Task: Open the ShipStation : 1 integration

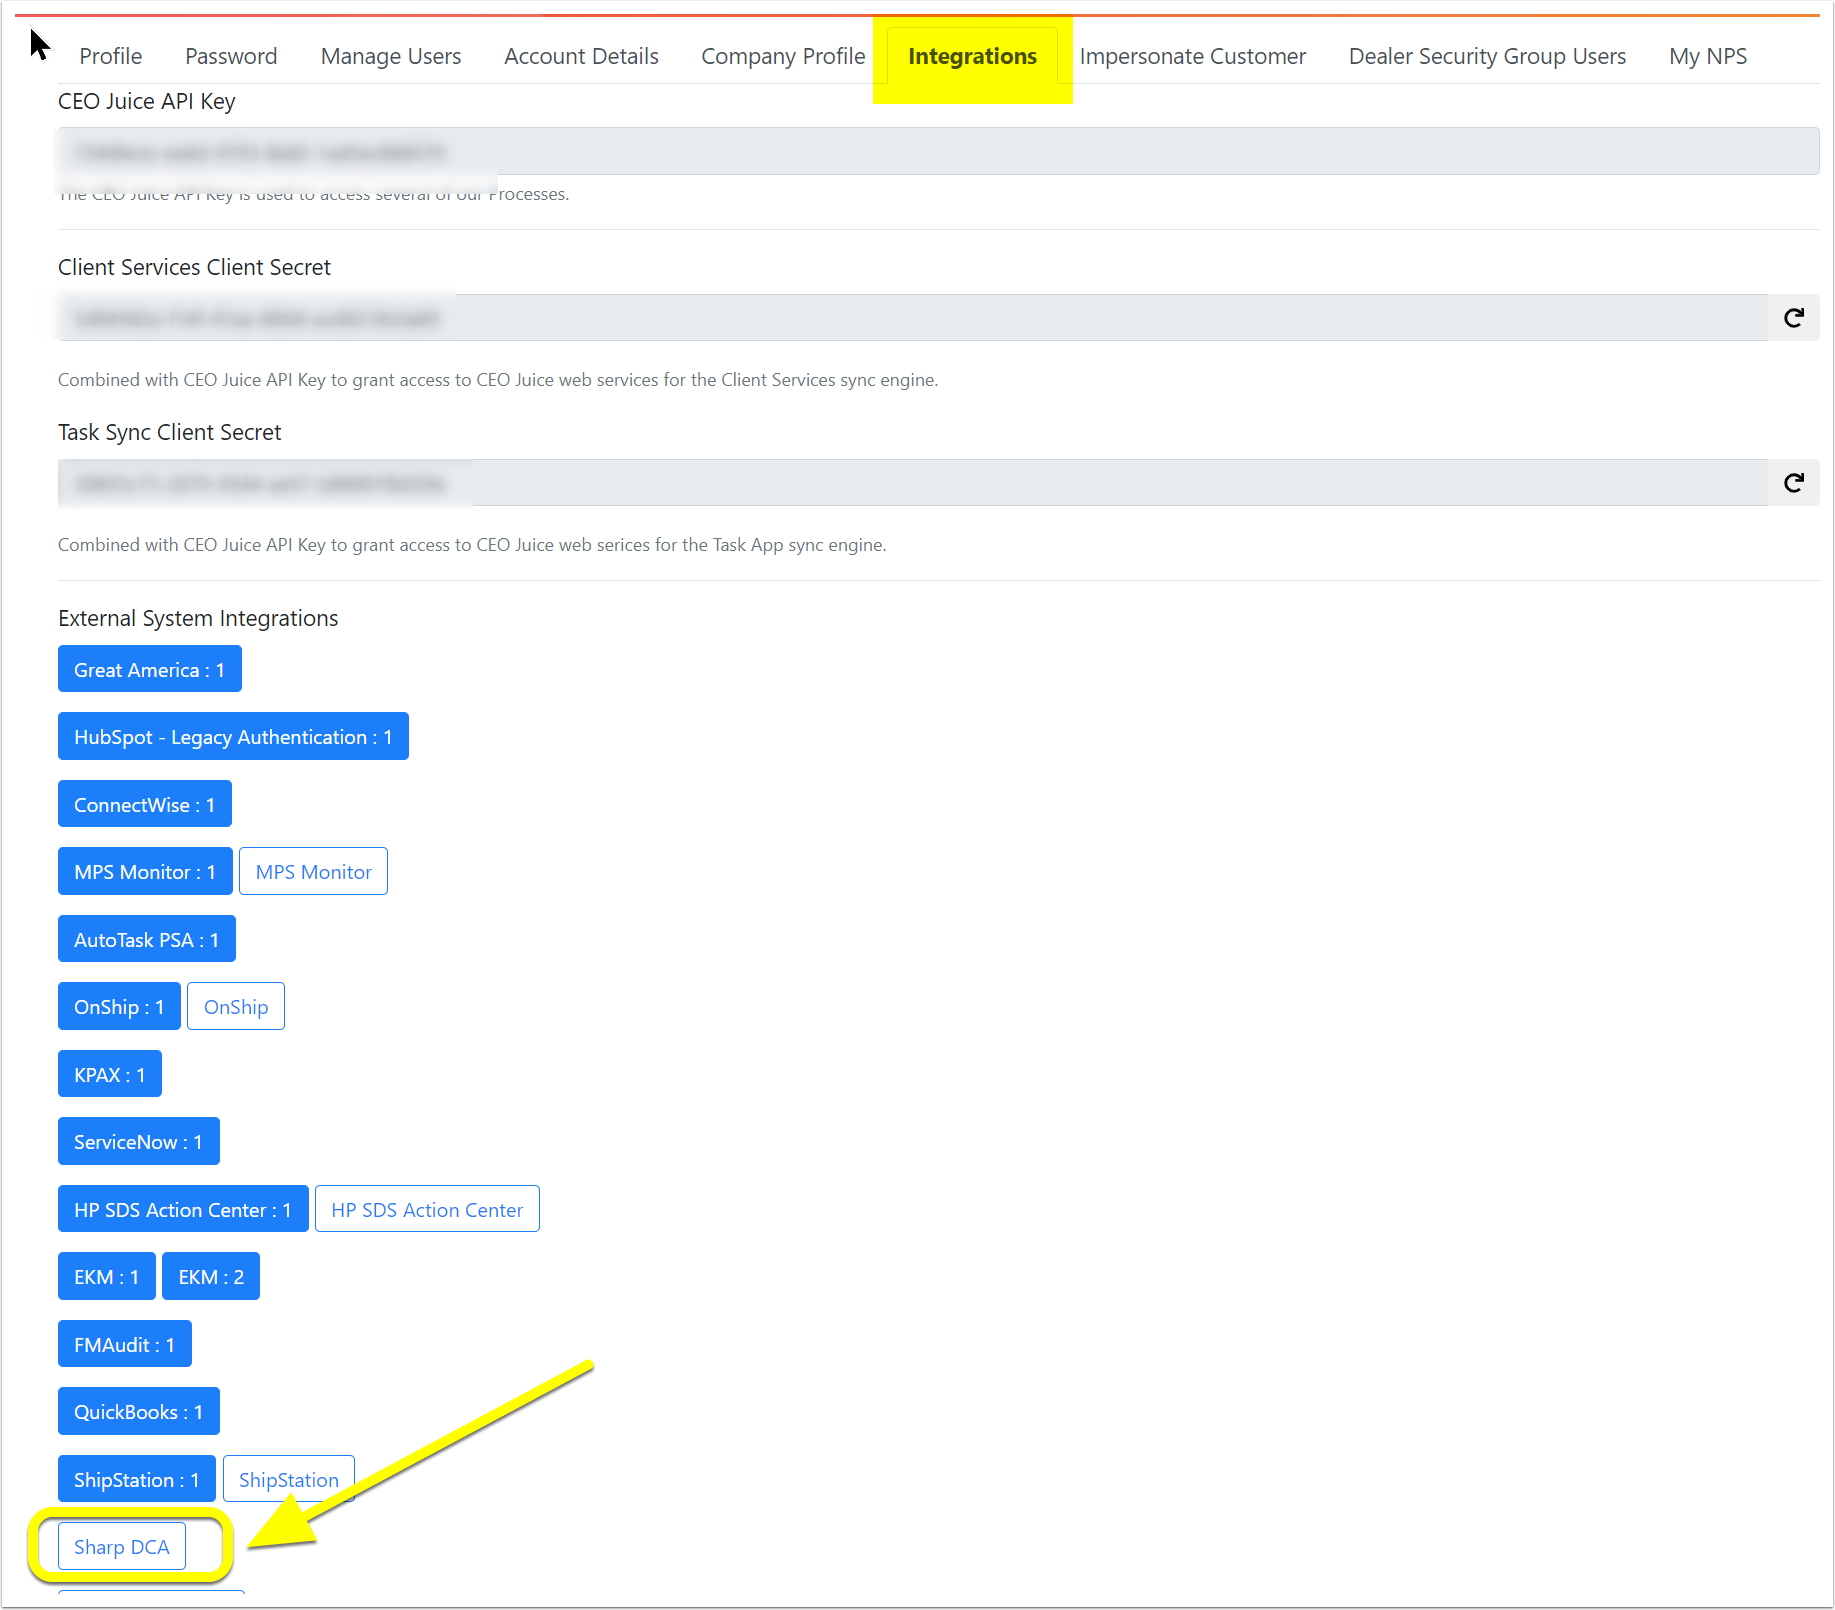Action: tap(137, 1479)
